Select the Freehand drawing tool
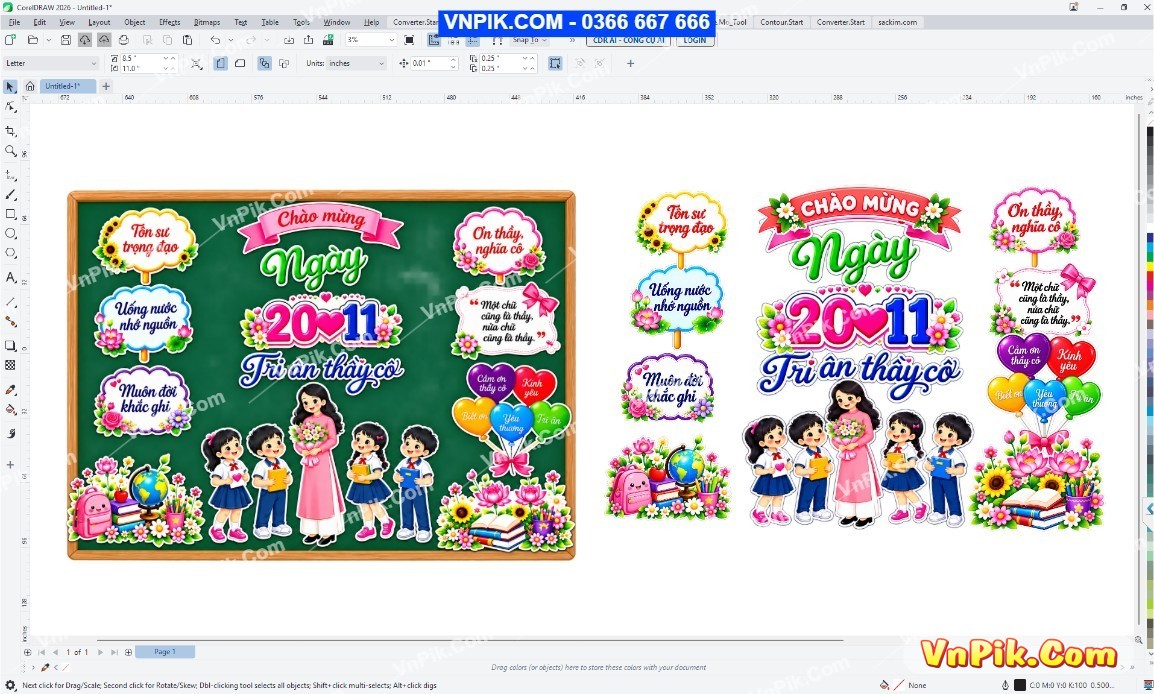The height and width of the screenshot is (694, 1154). click(x=10, y=175)
